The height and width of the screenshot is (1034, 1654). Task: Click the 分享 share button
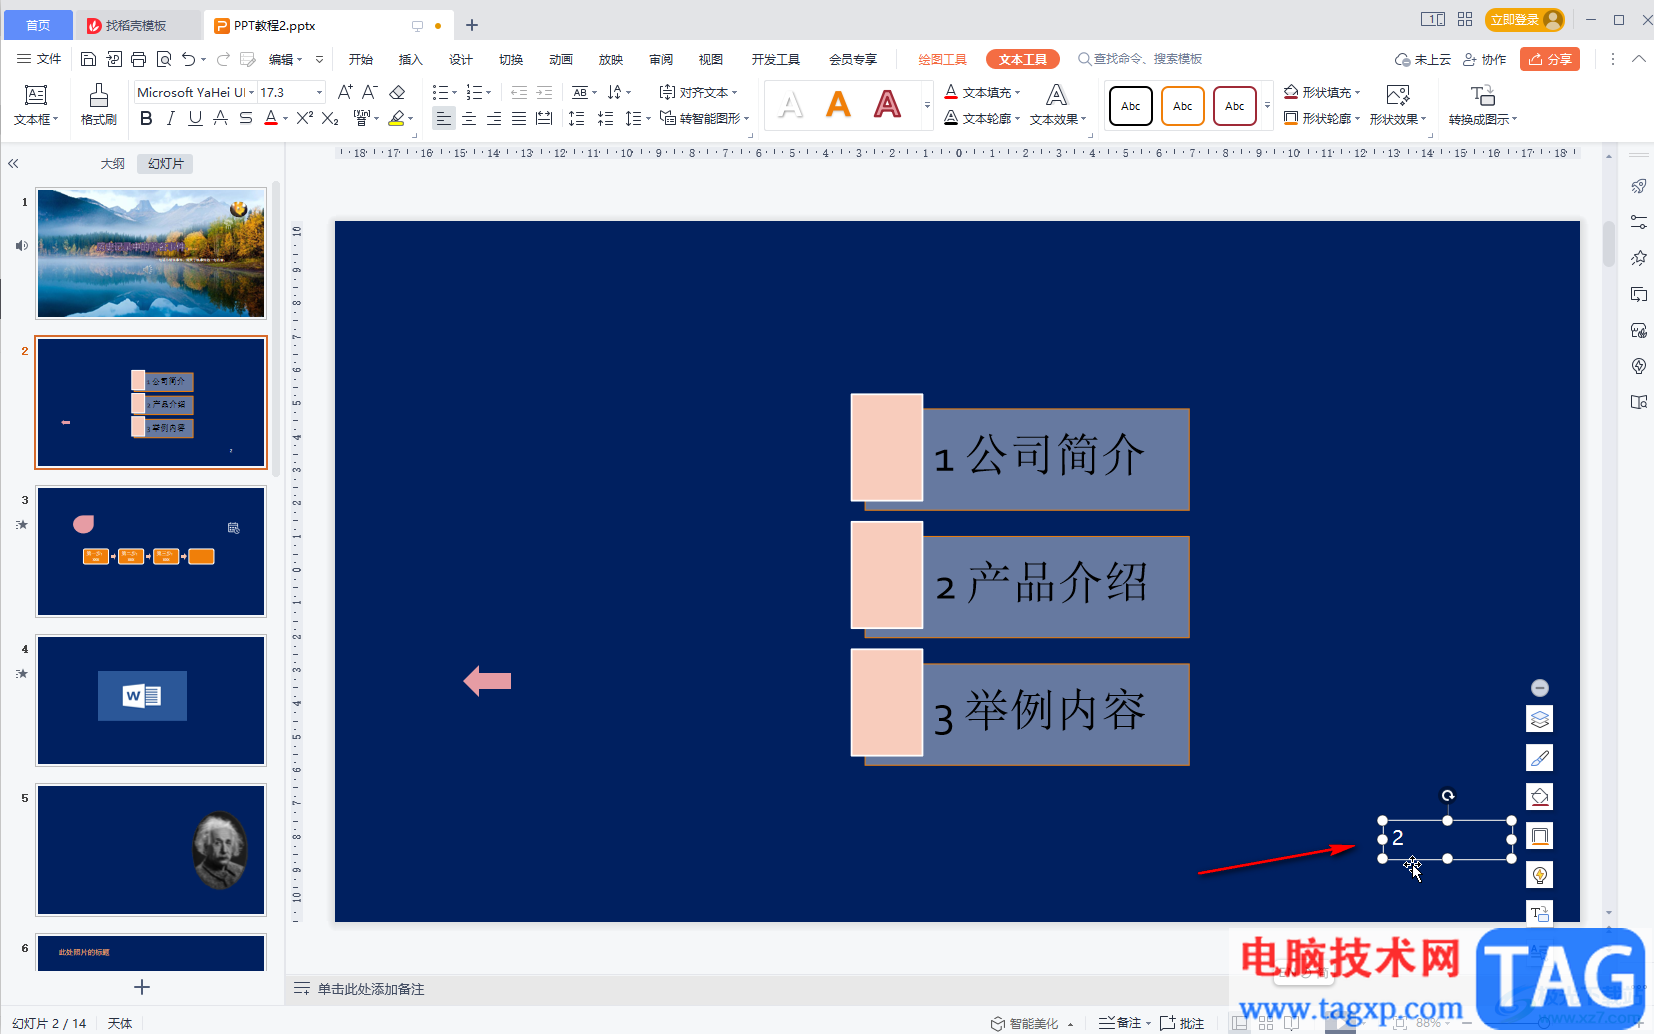[1550, 59]
